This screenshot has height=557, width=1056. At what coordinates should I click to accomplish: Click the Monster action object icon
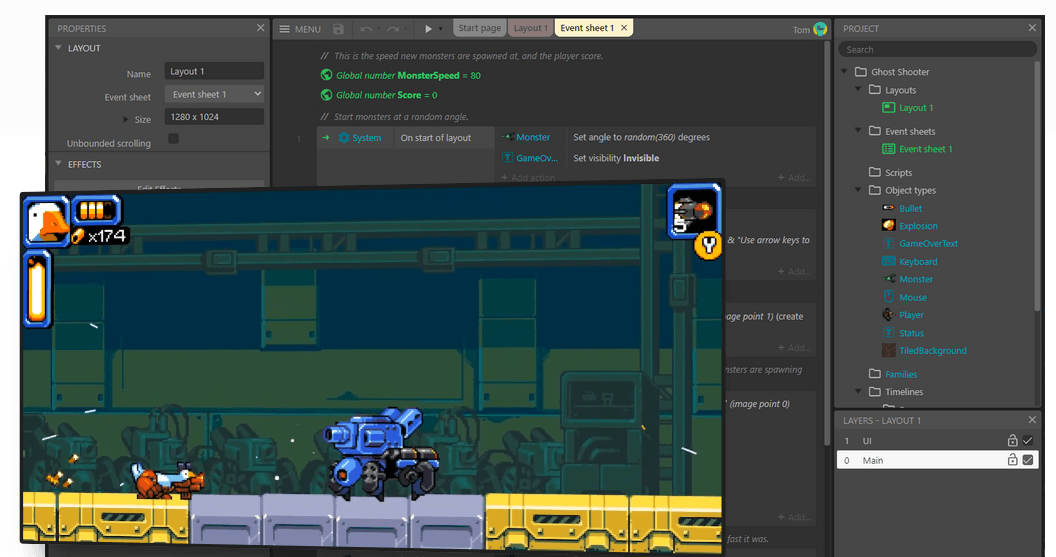pyautogui.click(x=508, y=137)
